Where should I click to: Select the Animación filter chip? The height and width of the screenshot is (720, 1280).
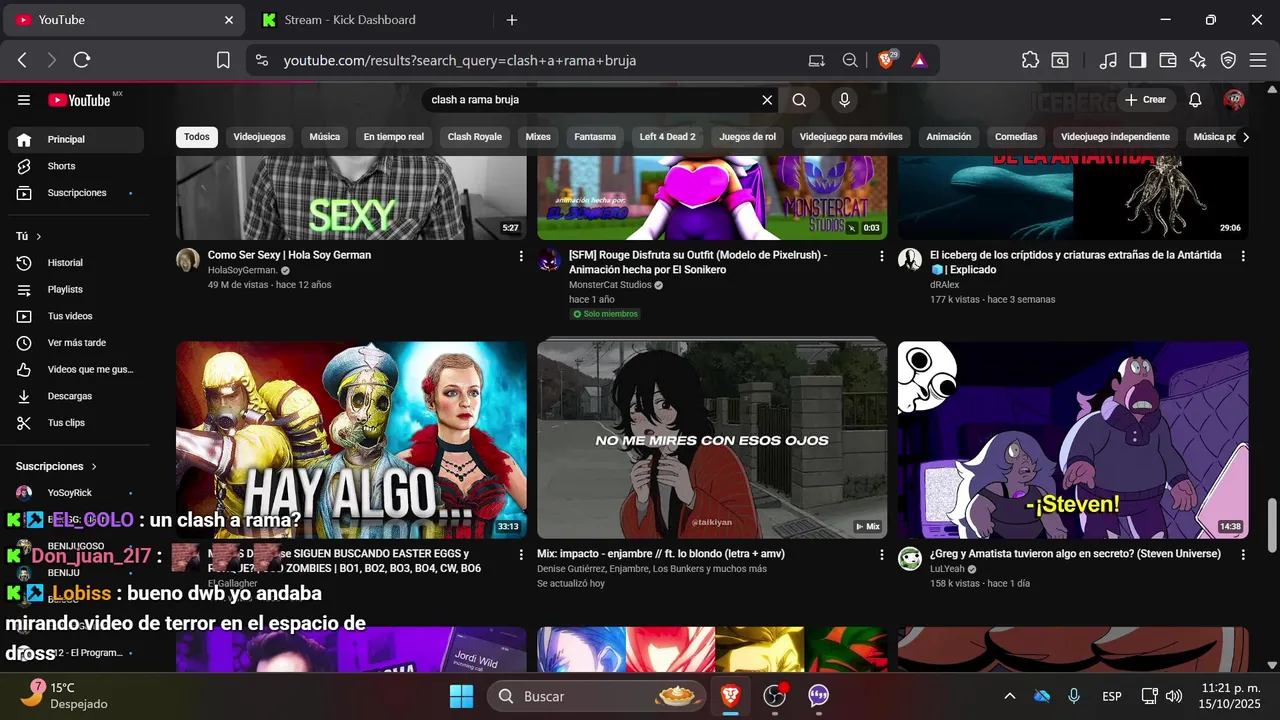point(949,137)
